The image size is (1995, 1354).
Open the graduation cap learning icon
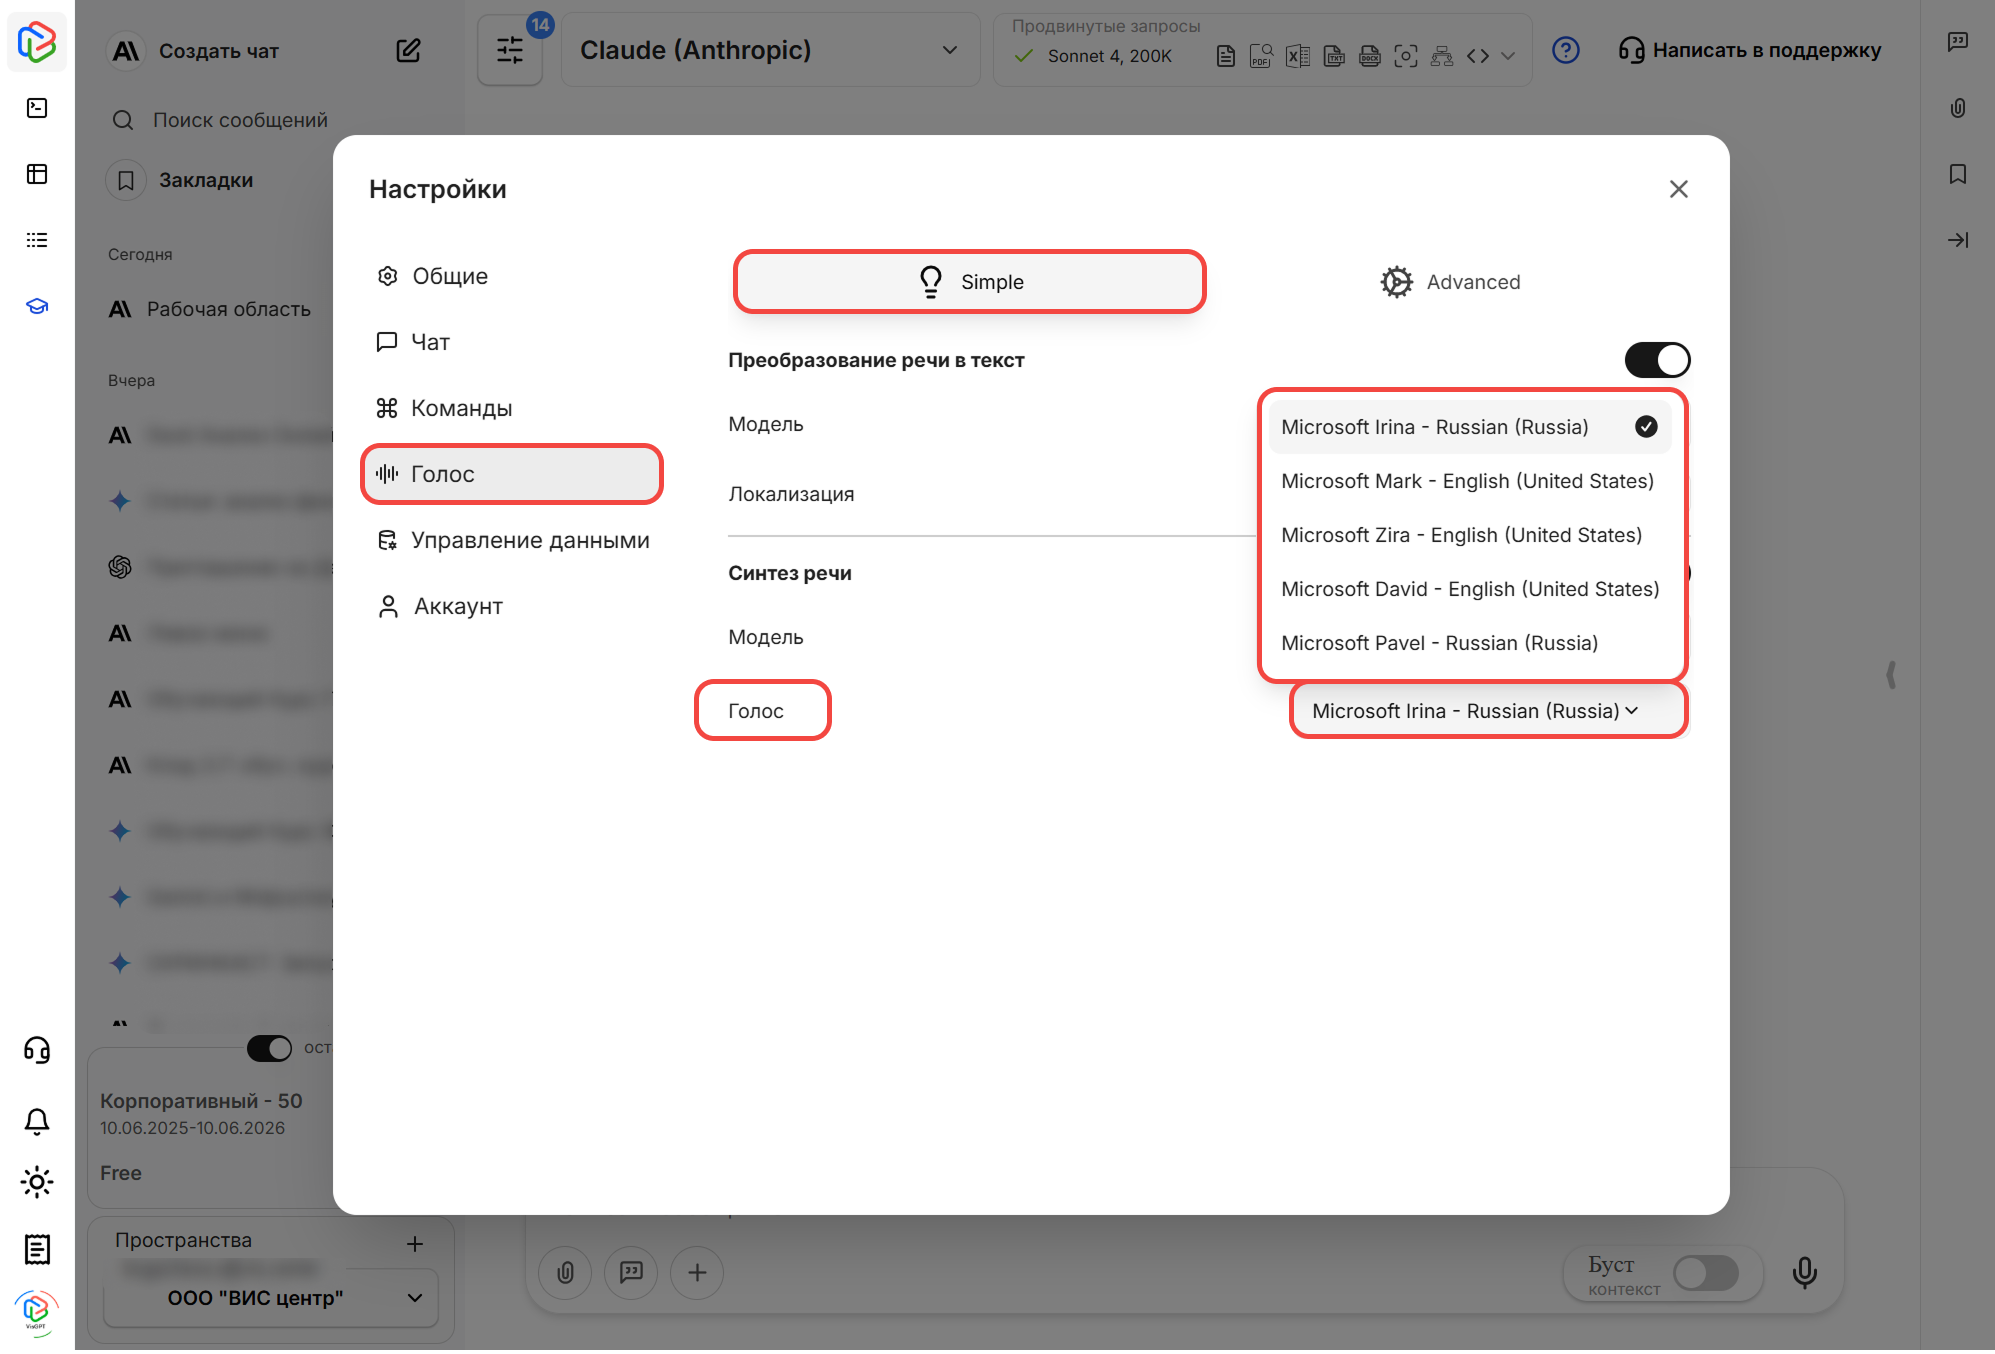(37, 306)
